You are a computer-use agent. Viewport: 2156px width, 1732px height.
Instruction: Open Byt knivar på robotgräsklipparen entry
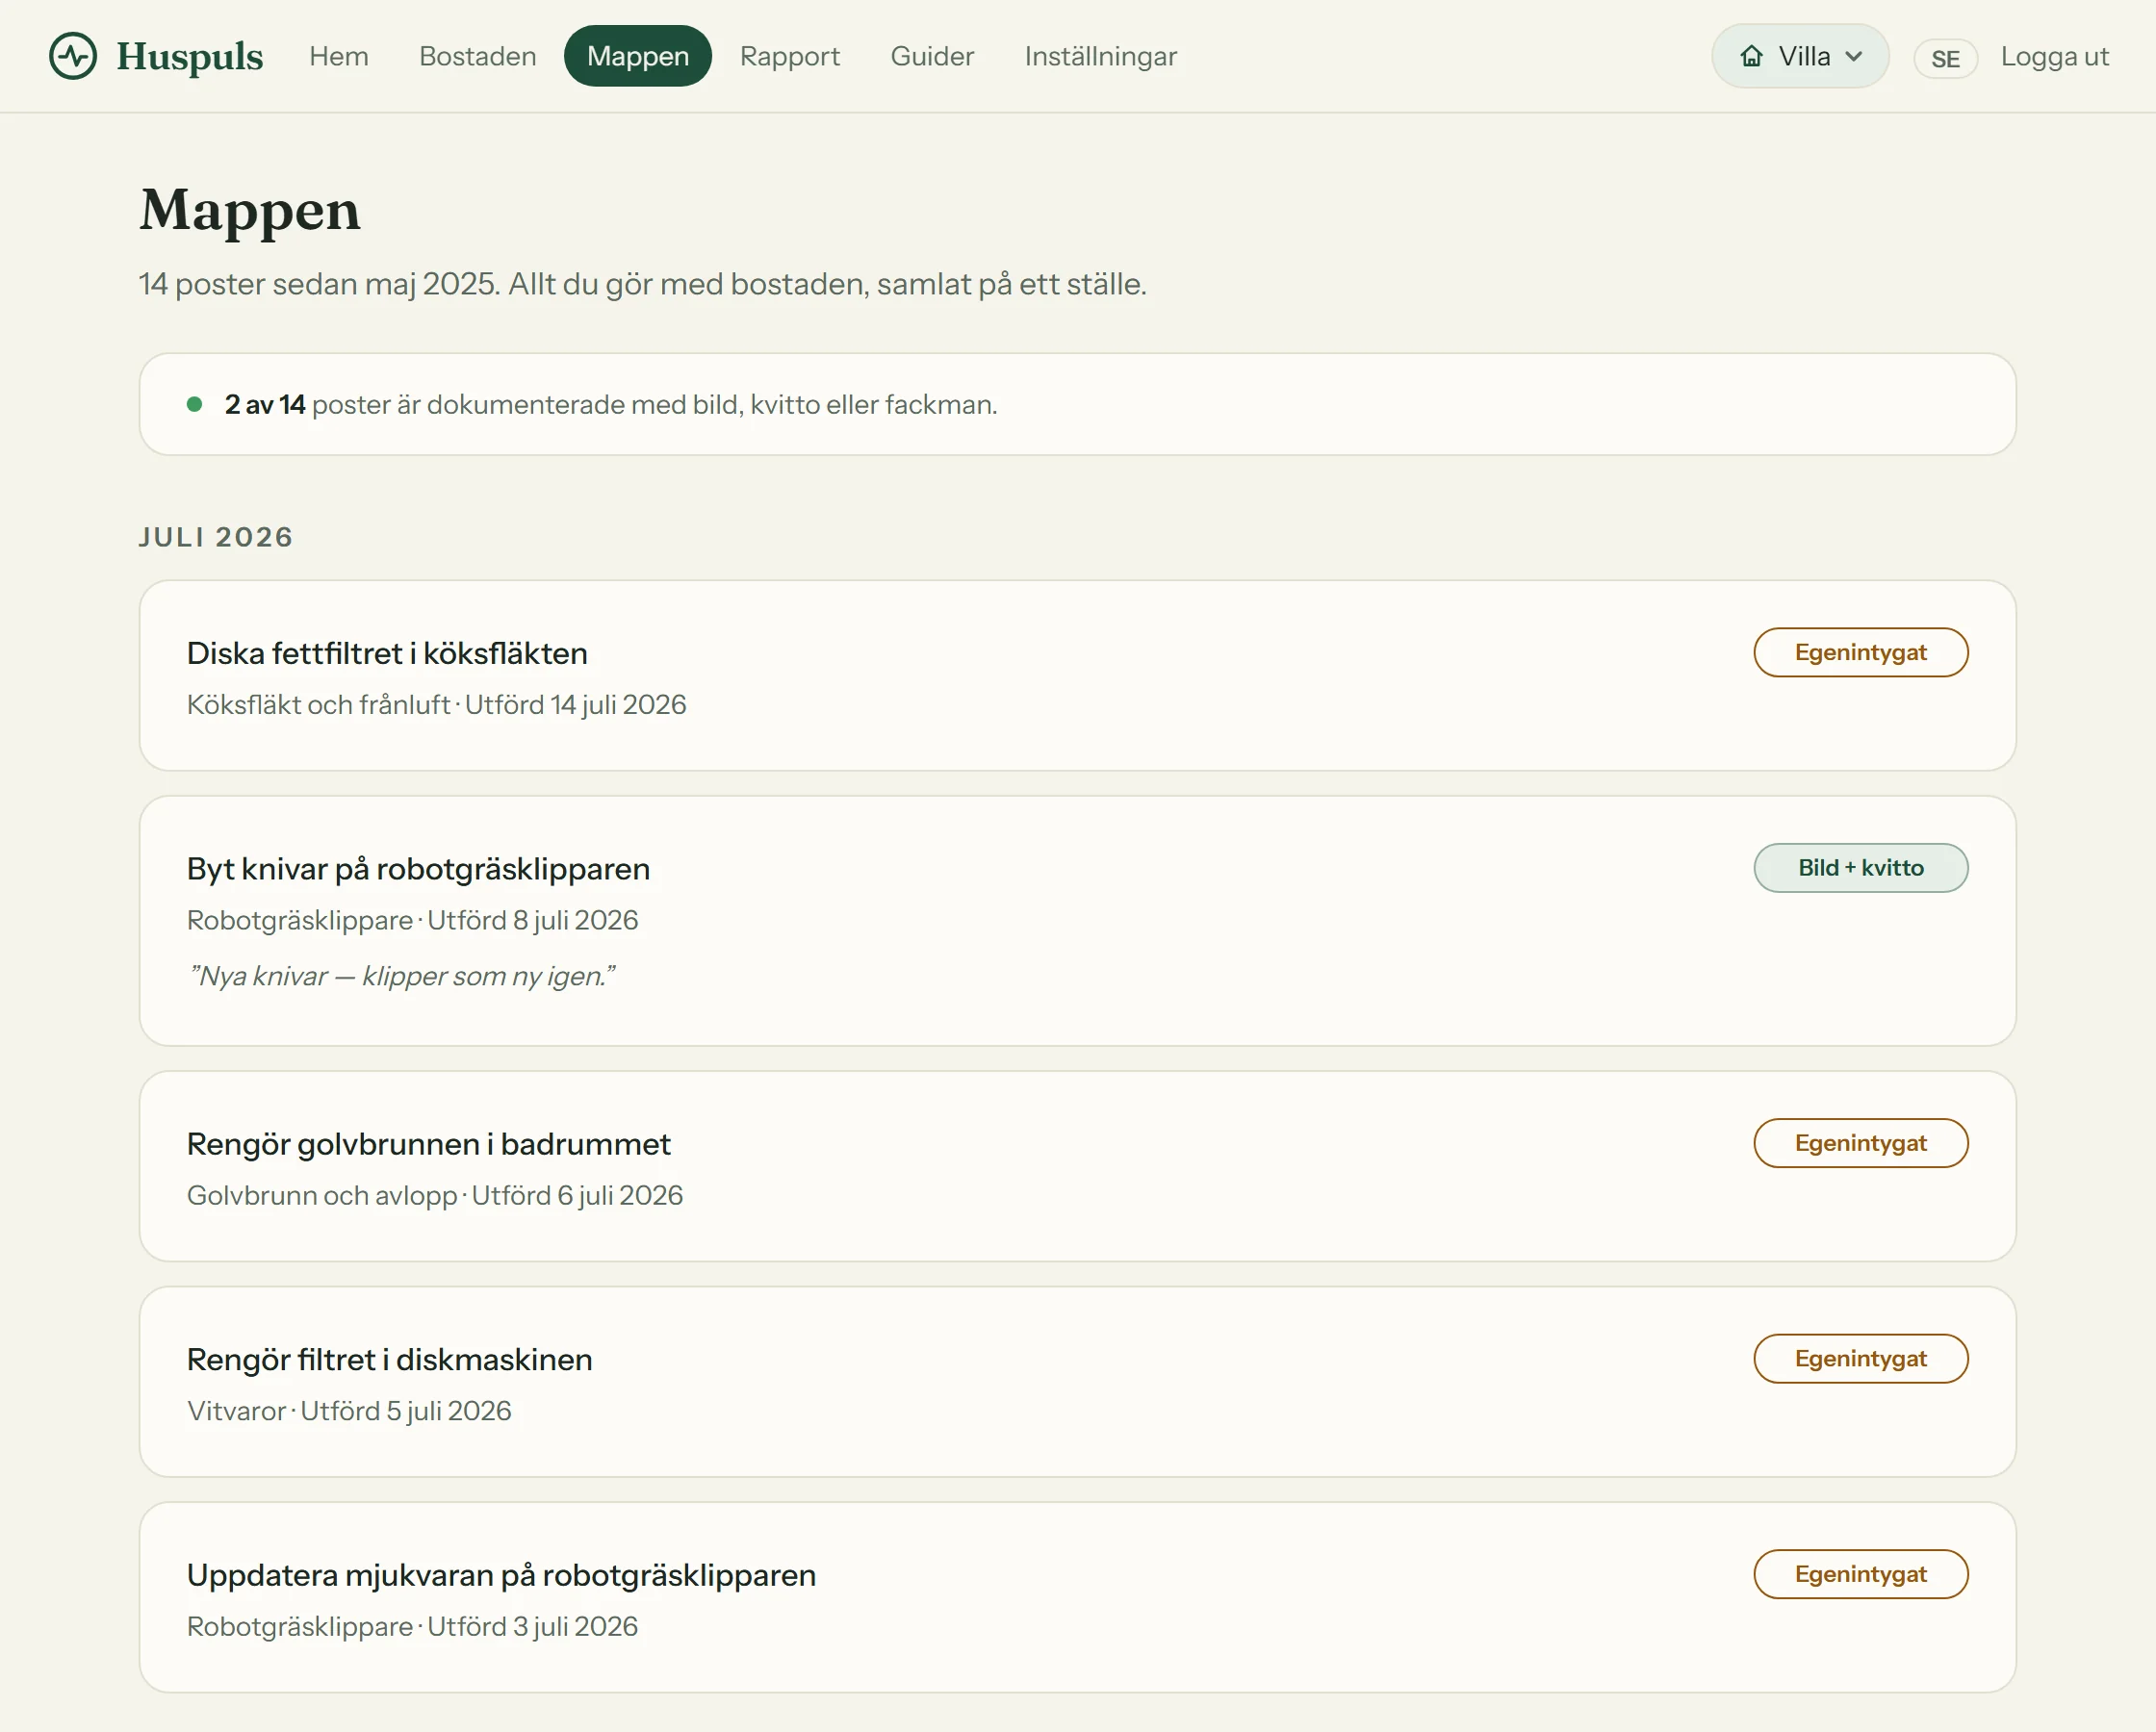click(1078, 921)
